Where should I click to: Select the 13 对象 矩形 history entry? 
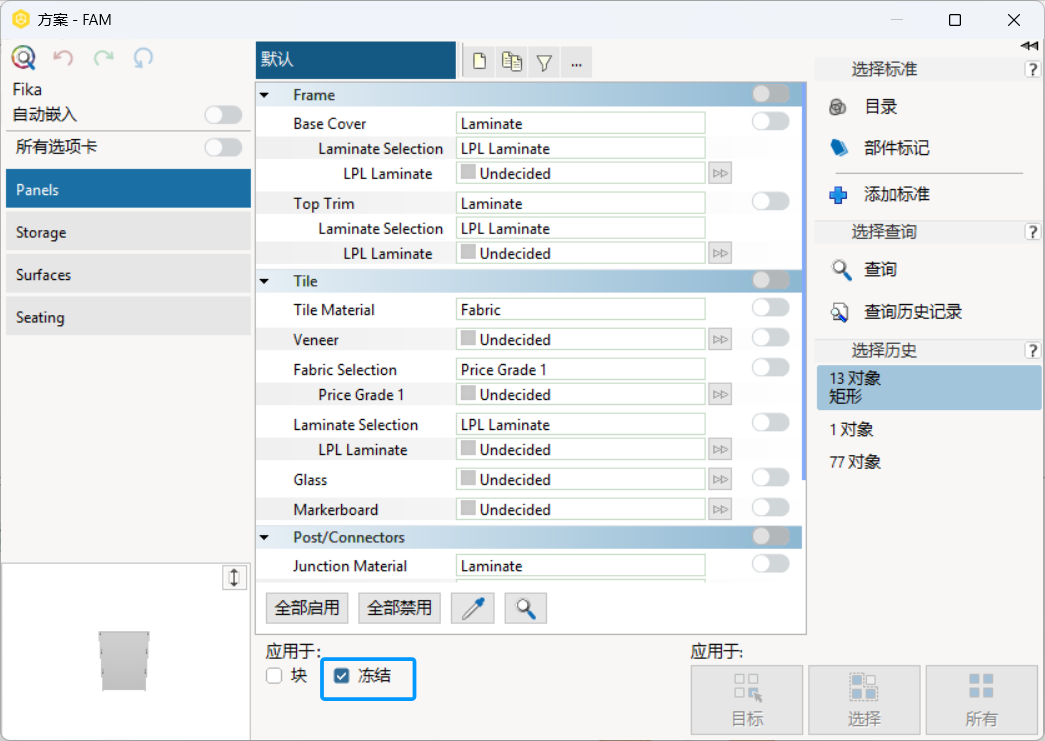(928, 387)
